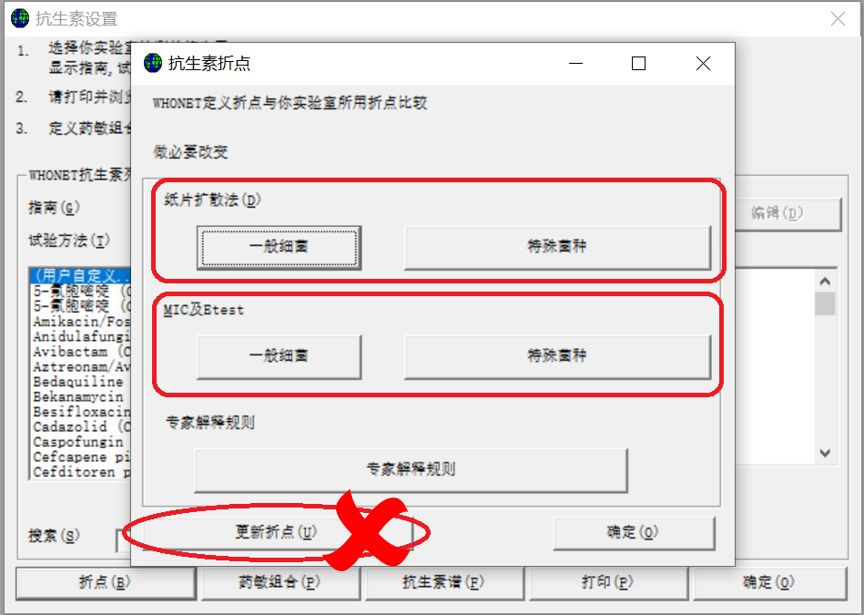Minimize the 抗生素折点 dialog
Screen dimensions: 865x616
576,63
